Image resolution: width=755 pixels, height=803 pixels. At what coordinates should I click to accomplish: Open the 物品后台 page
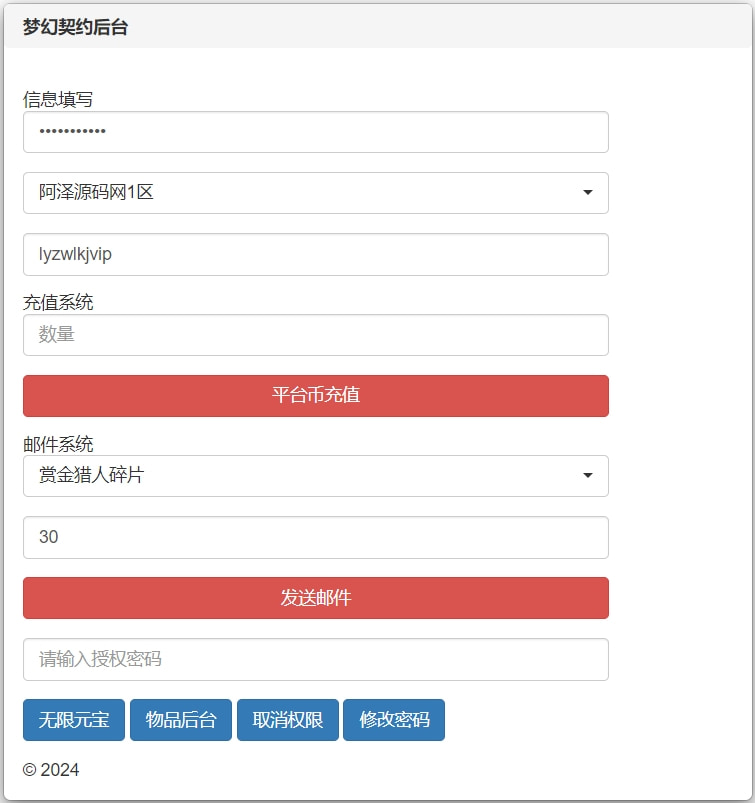coord(181,720)
